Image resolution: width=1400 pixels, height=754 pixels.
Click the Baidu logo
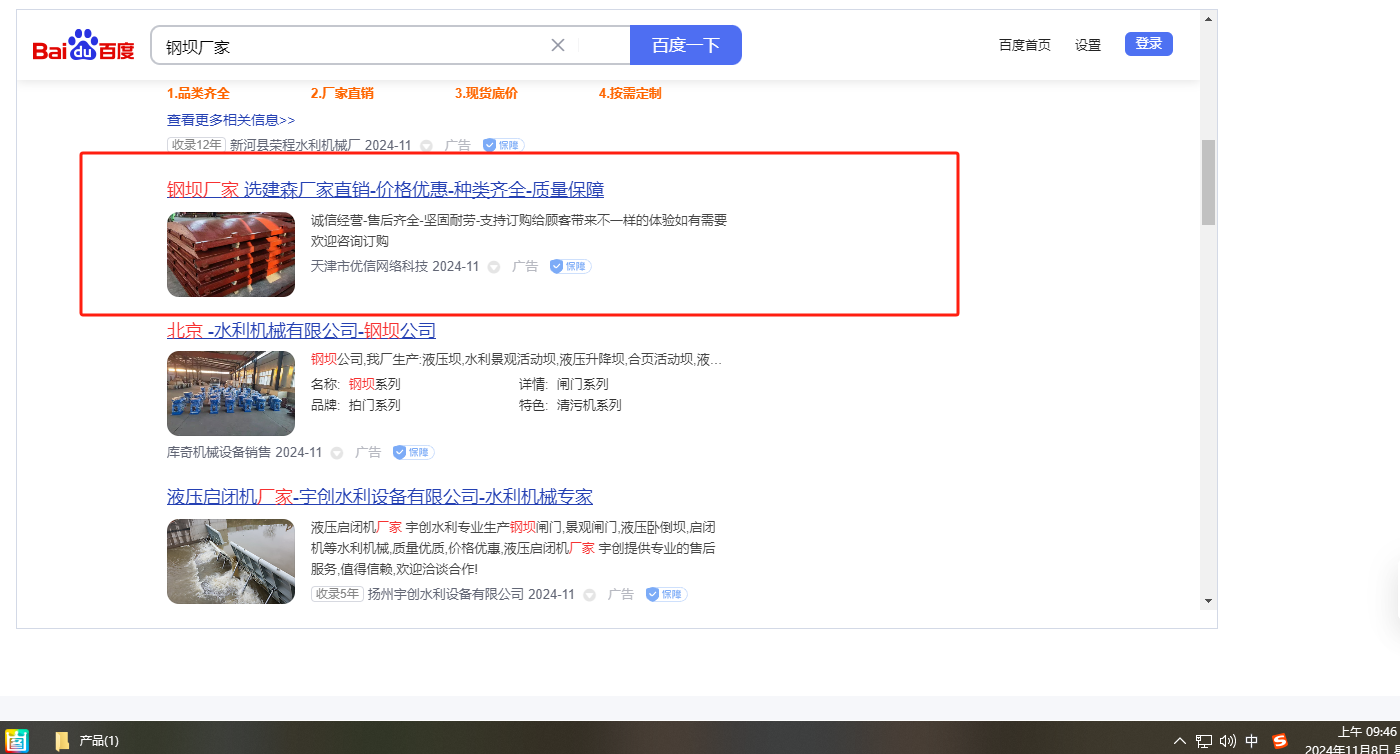pyautogui.click(x=83, y=46)
